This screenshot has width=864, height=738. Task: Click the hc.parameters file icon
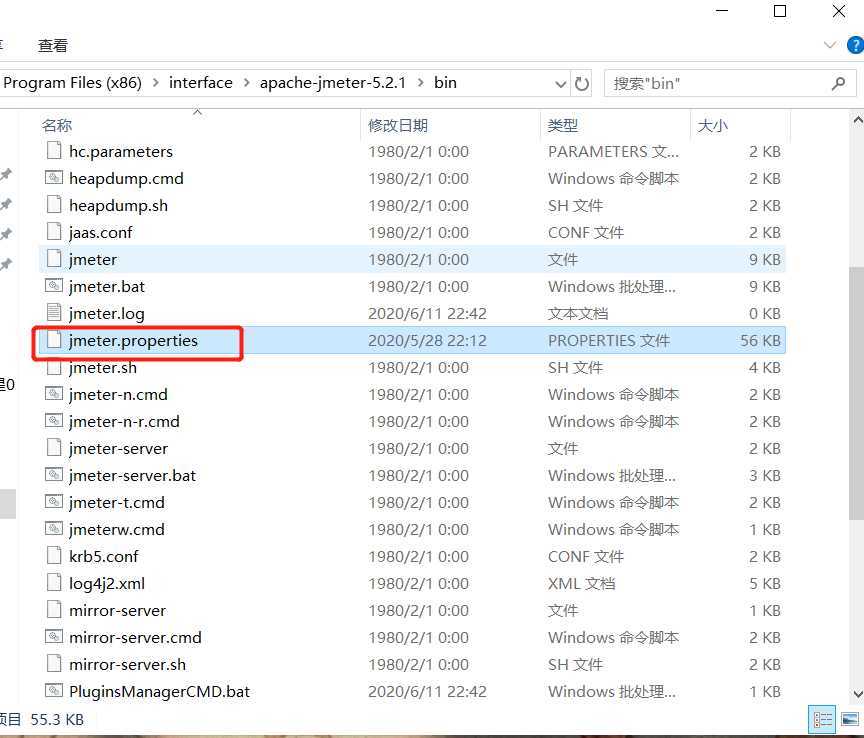(x=54, y=150)
